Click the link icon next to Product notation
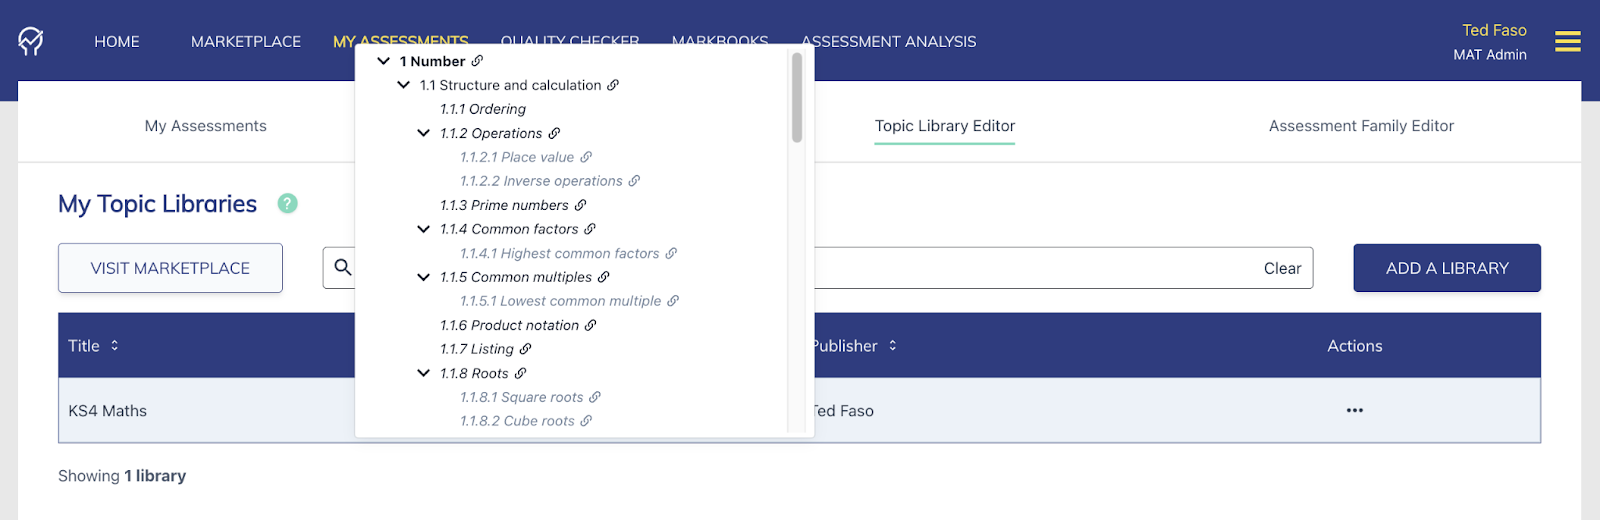 [x=591, y=325]
